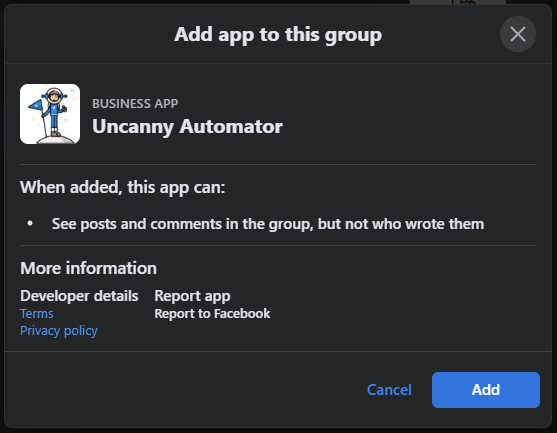The image size is (557, 433).
Task: Click the Uncanny Automator astronaut app icon
Action: [x=50, y=114]
